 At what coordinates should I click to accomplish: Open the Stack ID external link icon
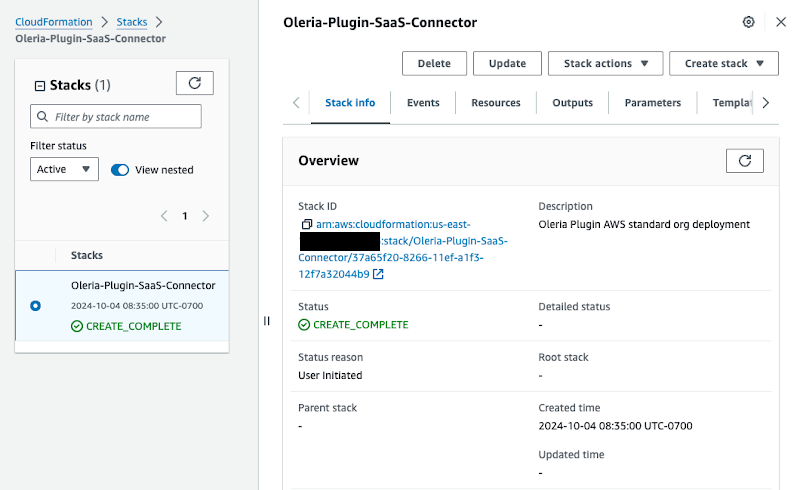(378, 274)
